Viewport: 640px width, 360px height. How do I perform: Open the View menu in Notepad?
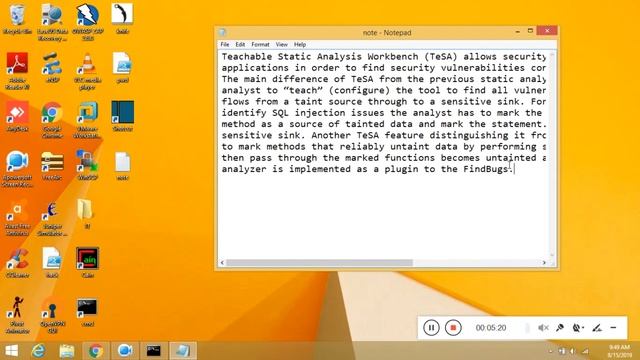click(x=282, y=44)
